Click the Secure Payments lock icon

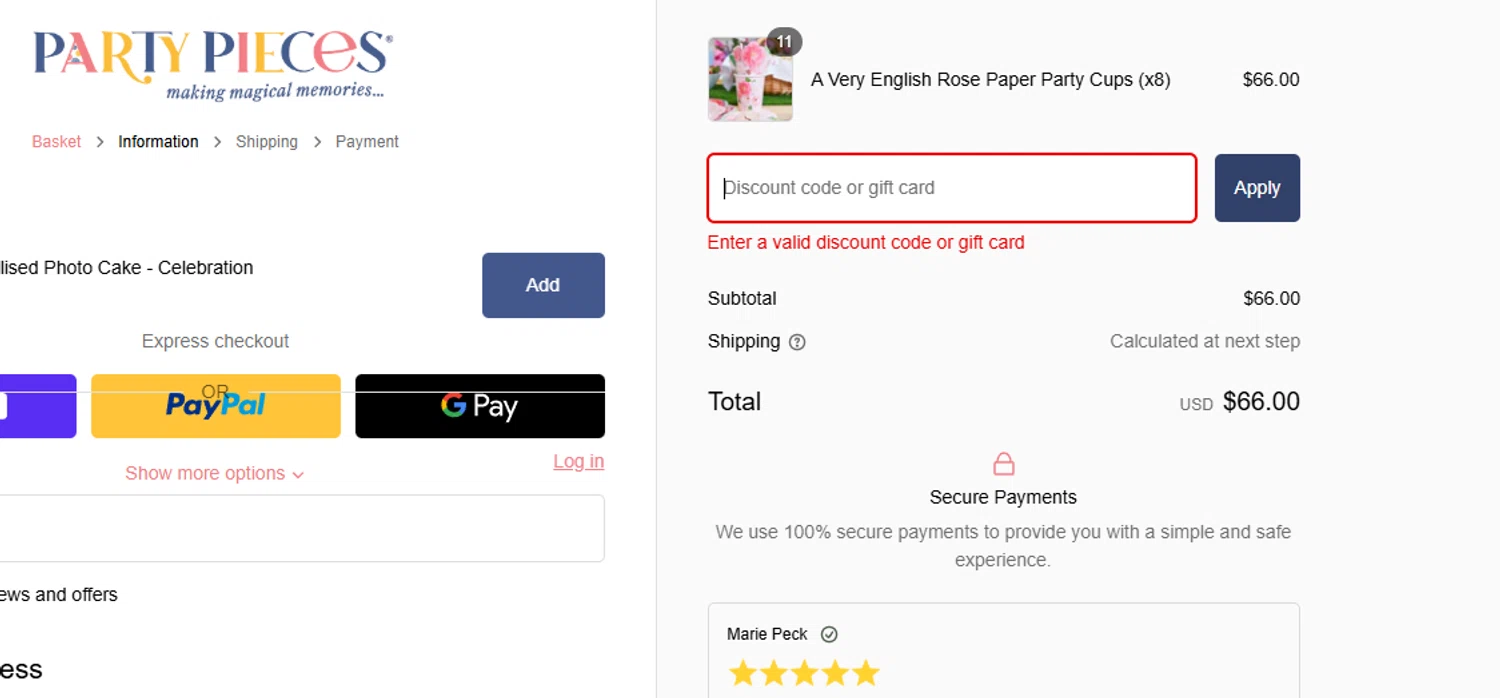[1003, 464]
